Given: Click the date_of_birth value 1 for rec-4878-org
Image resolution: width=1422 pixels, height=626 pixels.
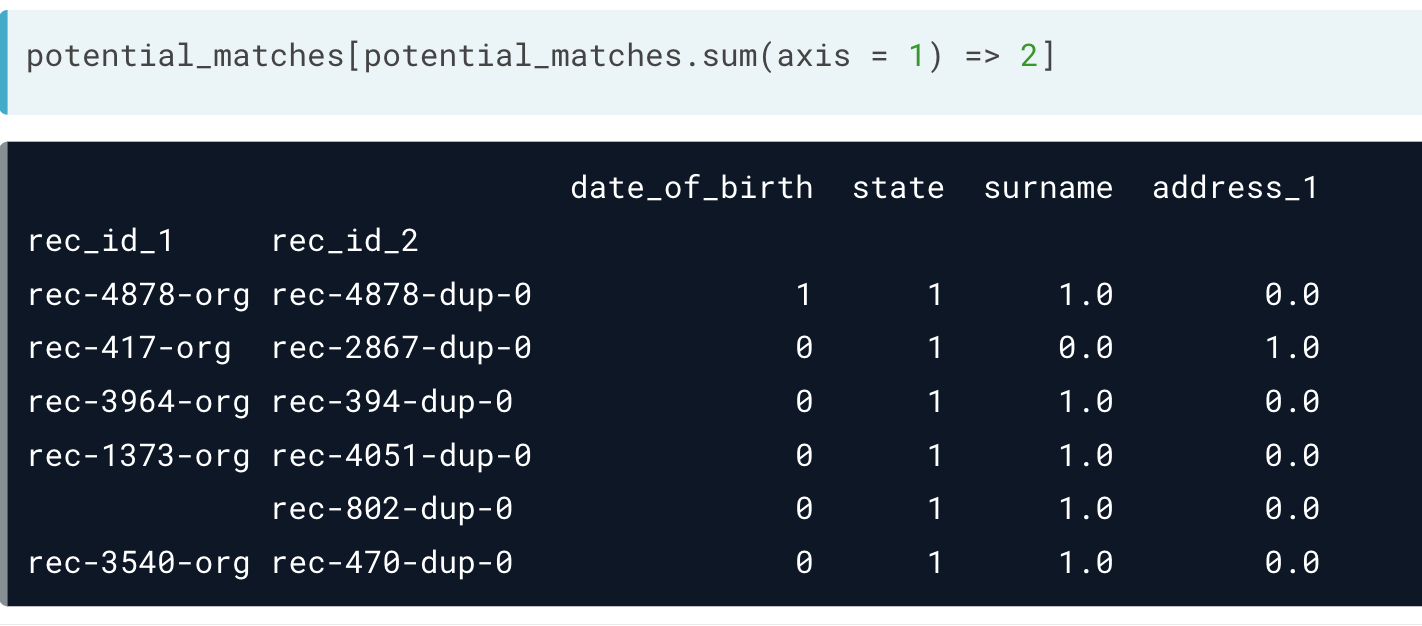Looking at the screenshot, I should 803,295.
